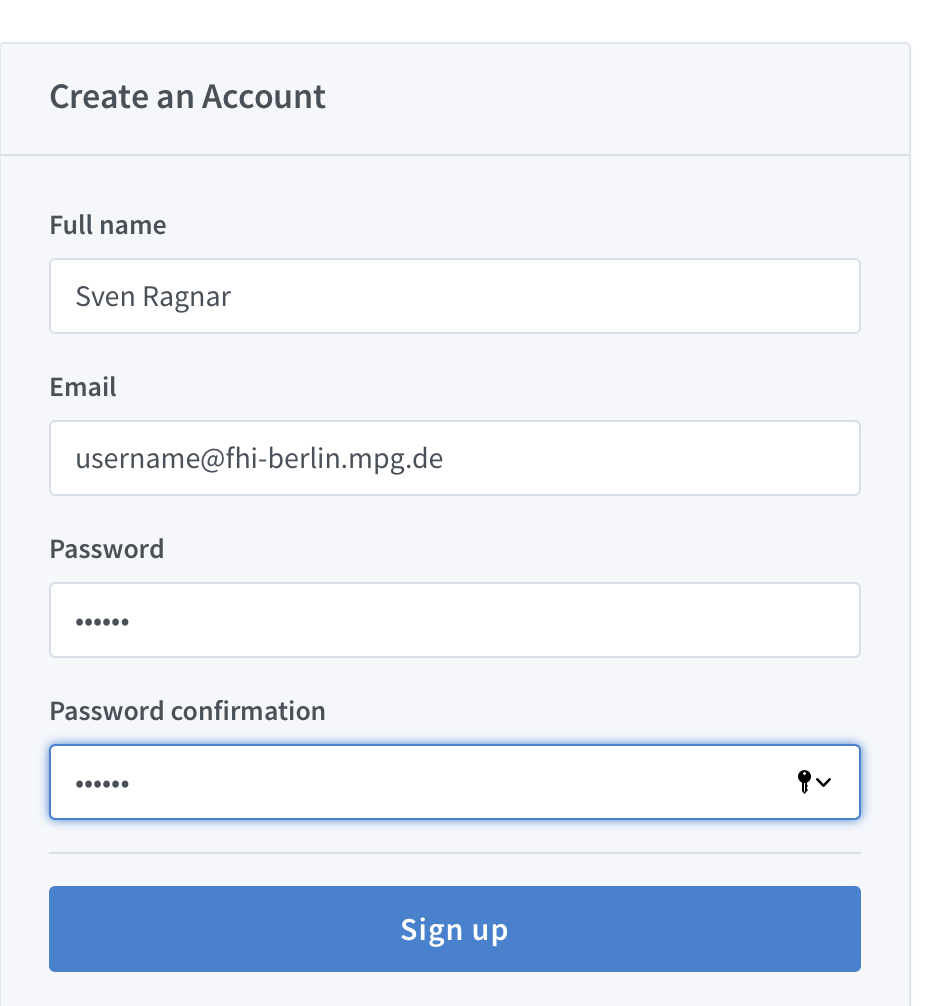Focus the Email input field
This screenshot has height=1006, width=936.
coord(455,458)
